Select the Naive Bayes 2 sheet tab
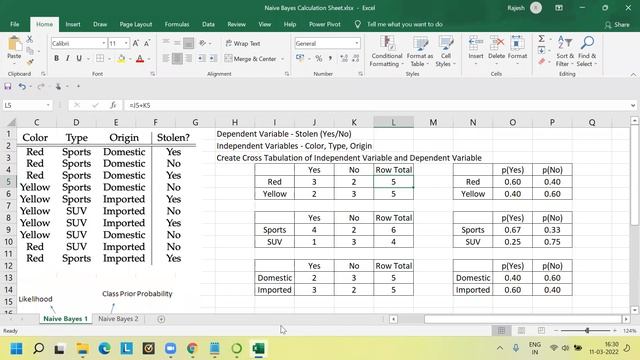The image size is (640, 360). click(x=118, y=319)
